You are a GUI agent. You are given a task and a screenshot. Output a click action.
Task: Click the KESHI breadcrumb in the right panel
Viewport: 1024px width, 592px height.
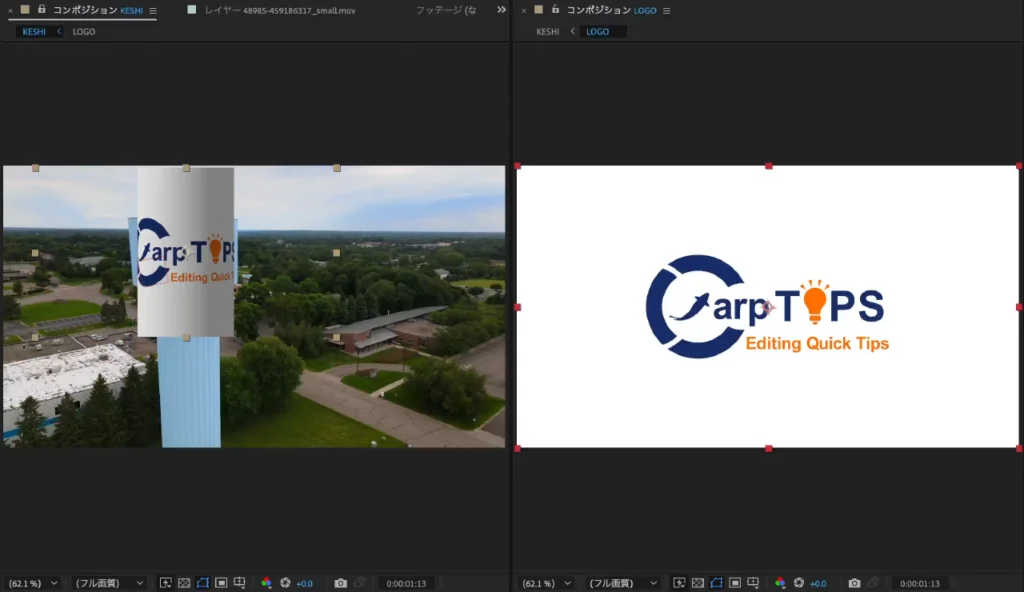[x=547, y=31]
